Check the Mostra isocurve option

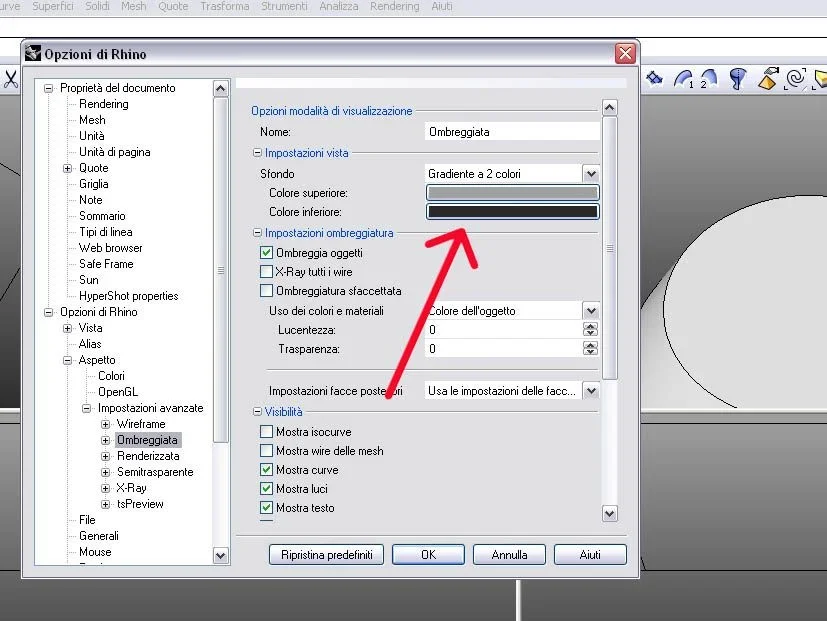click(x=266, y=432)
